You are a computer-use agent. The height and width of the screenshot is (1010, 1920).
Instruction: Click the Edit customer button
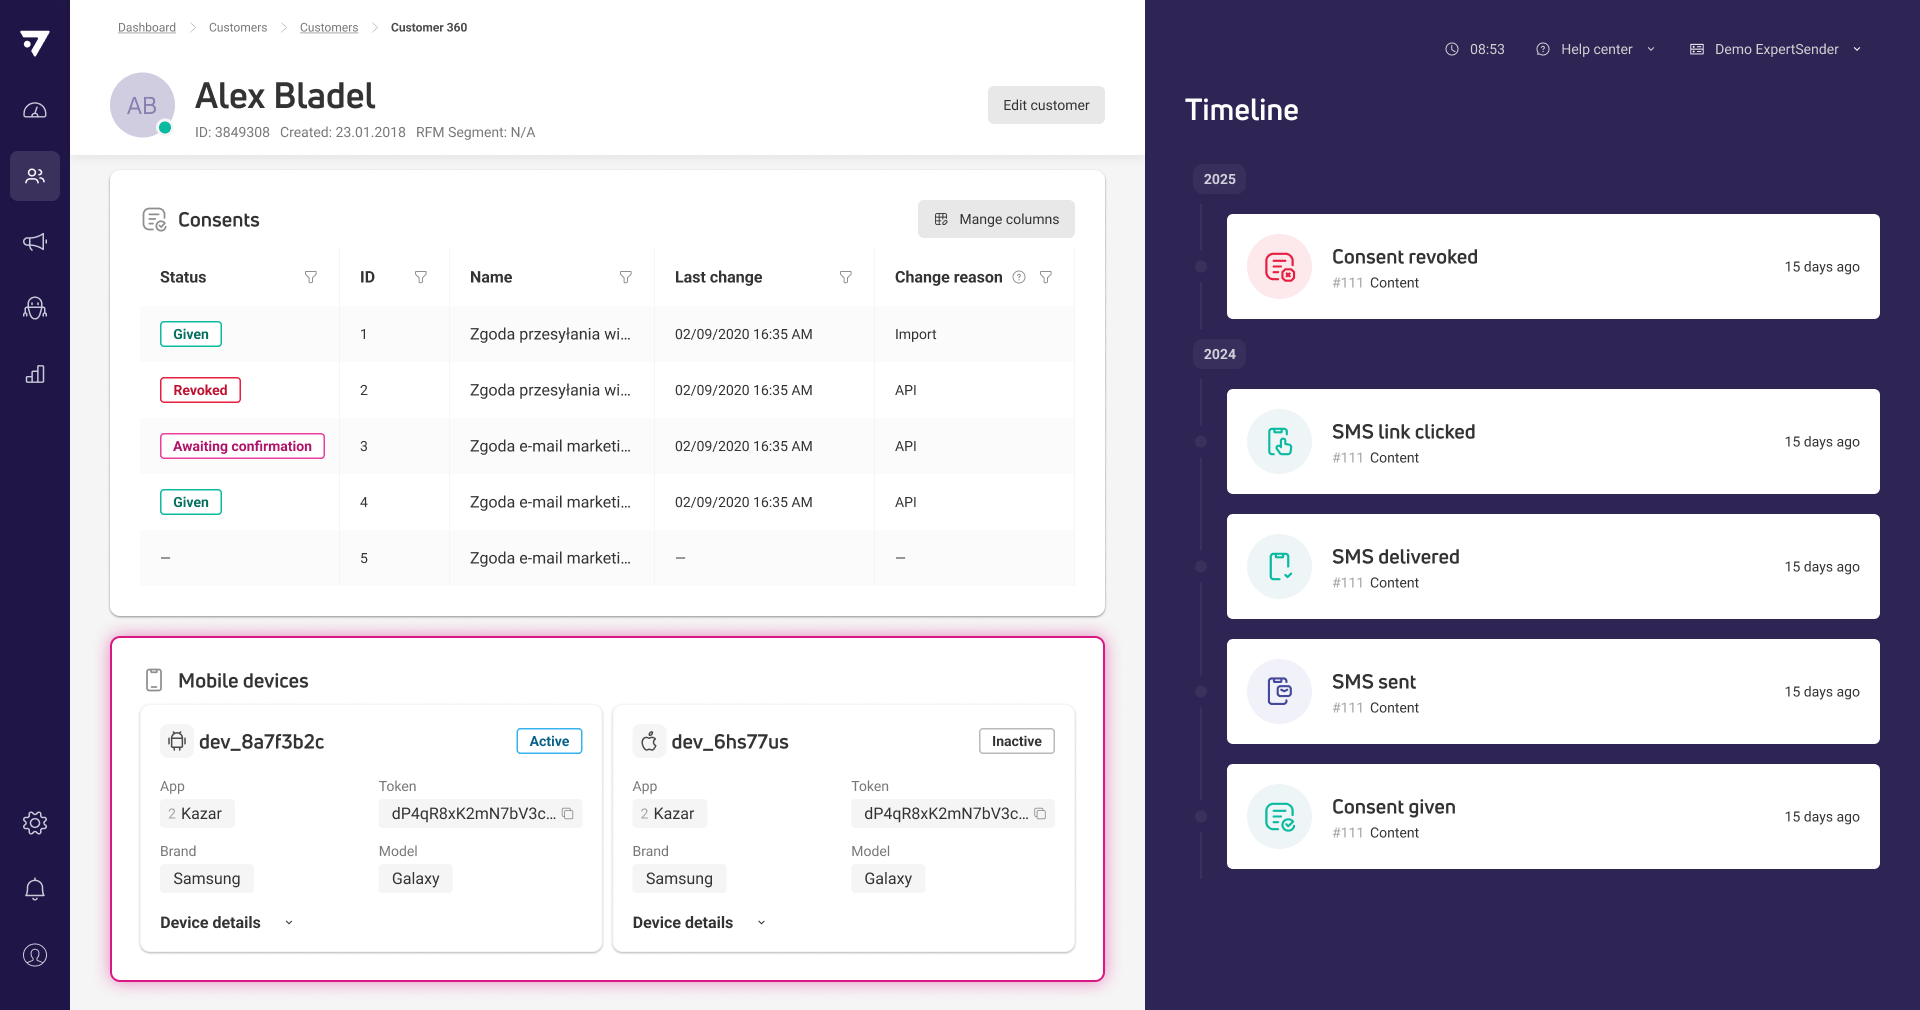click(x=1046, y=105)
